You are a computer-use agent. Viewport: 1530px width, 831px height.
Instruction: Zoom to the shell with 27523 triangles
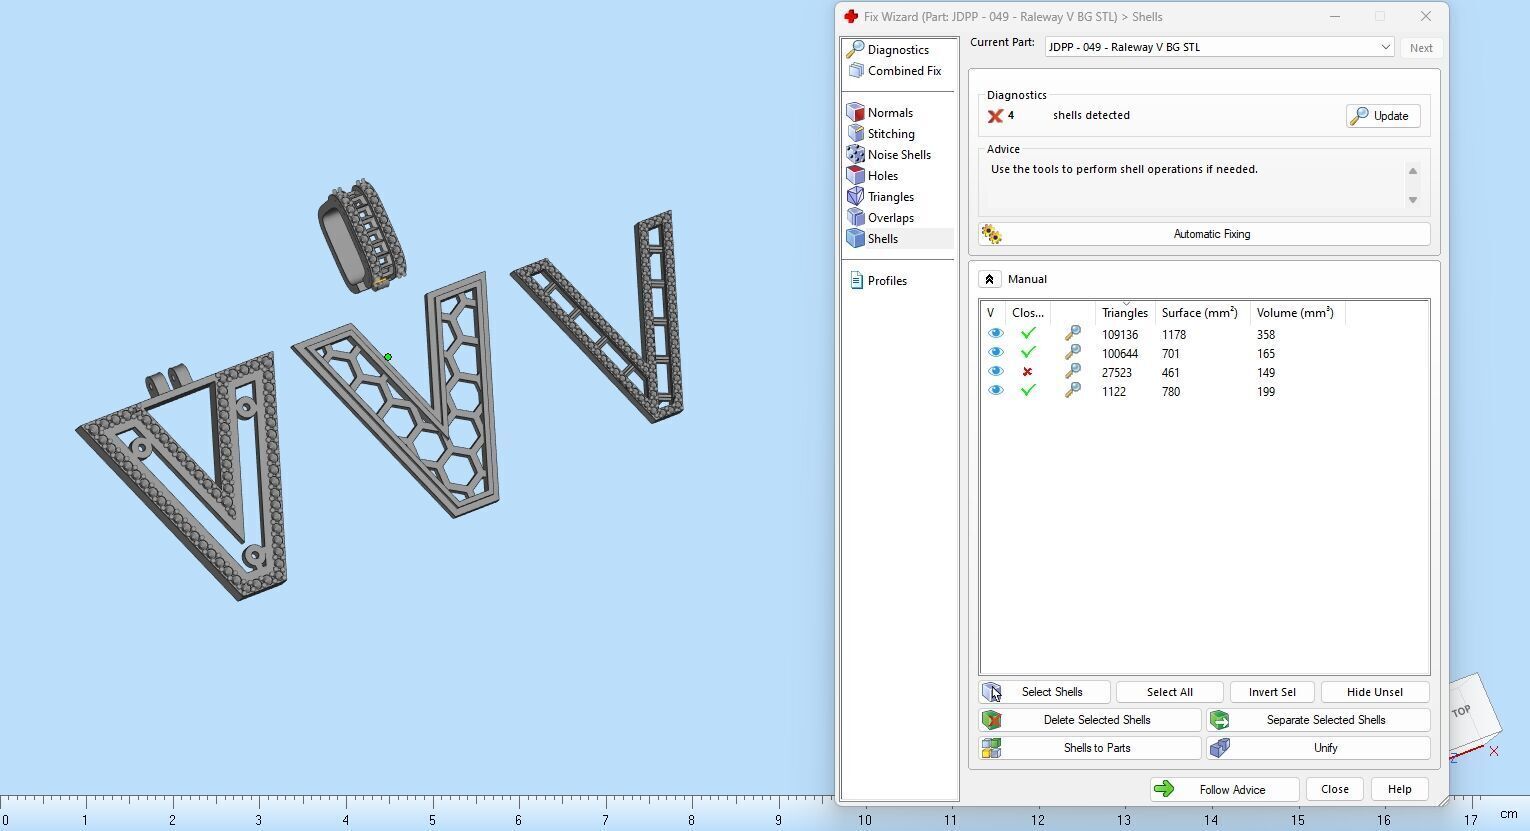click(1072, 372)
